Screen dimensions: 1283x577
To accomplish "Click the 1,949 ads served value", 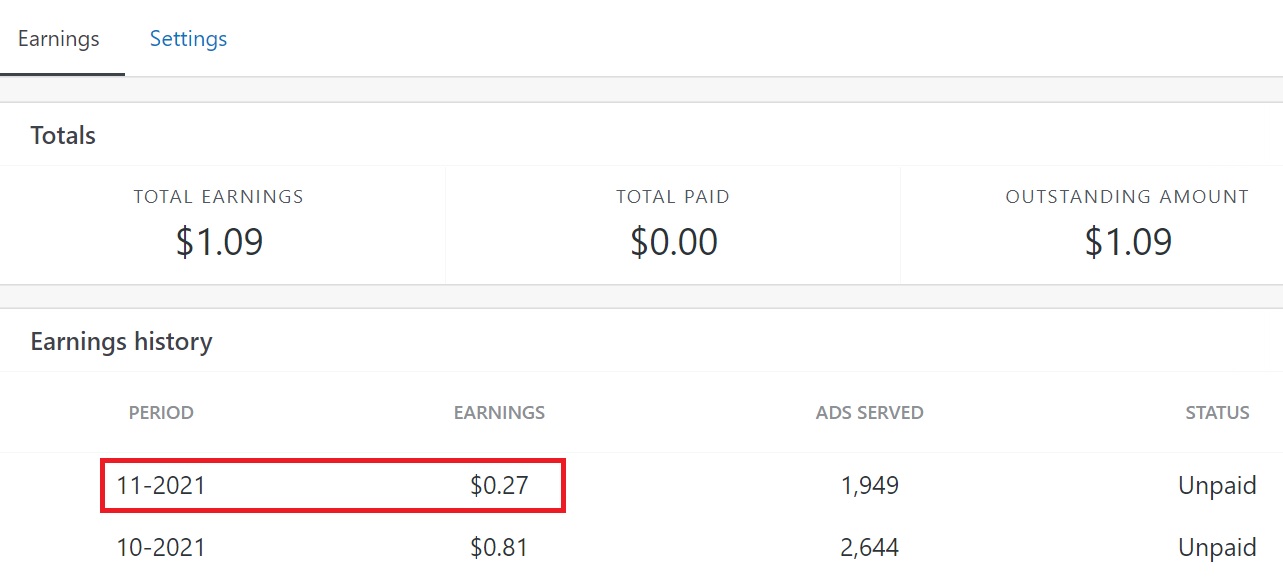I will coord(869,486).
